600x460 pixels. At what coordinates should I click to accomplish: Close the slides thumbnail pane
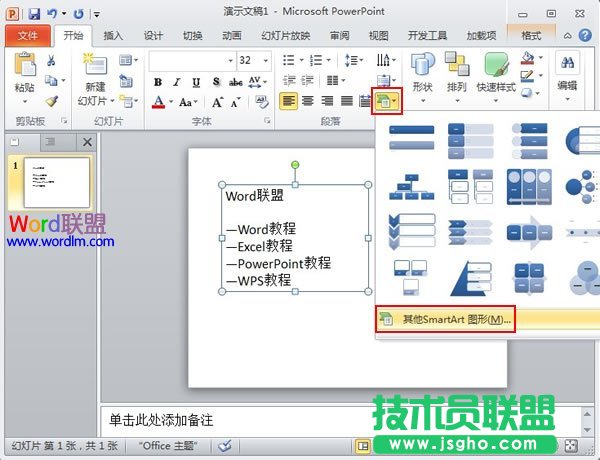[x=87, y=142]
